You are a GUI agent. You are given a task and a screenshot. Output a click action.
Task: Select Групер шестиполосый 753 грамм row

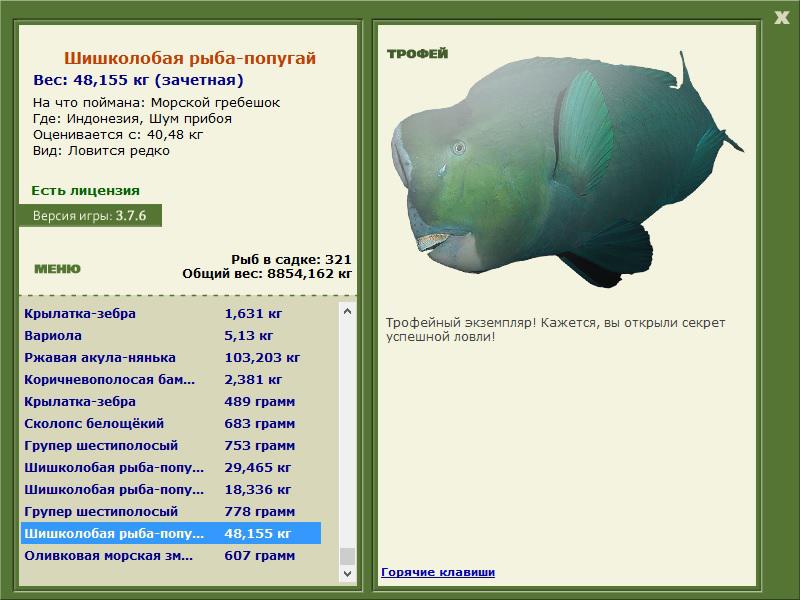pos(170,445)
